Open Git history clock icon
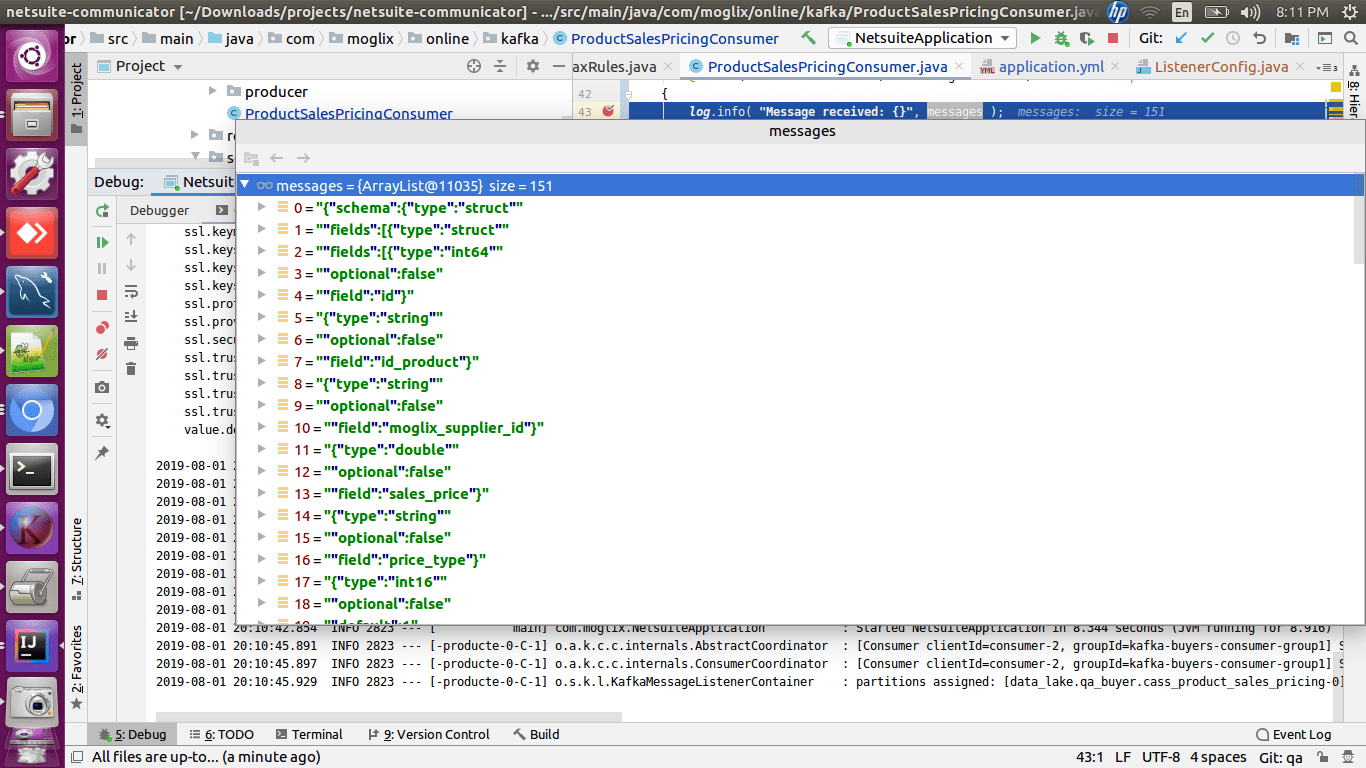The image size is (1366, 768). pos(1233,38)
